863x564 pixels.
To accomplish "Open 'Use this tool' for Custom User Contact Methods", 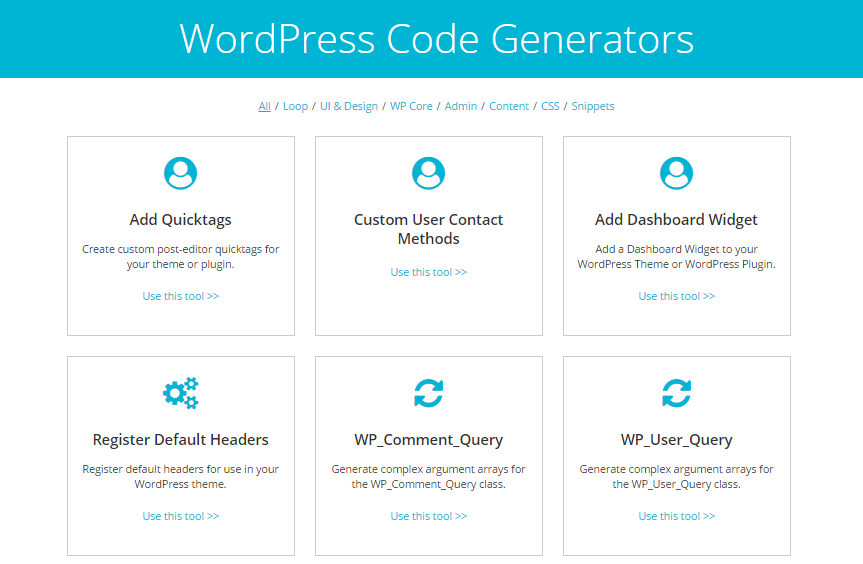I will coord(429,272).
